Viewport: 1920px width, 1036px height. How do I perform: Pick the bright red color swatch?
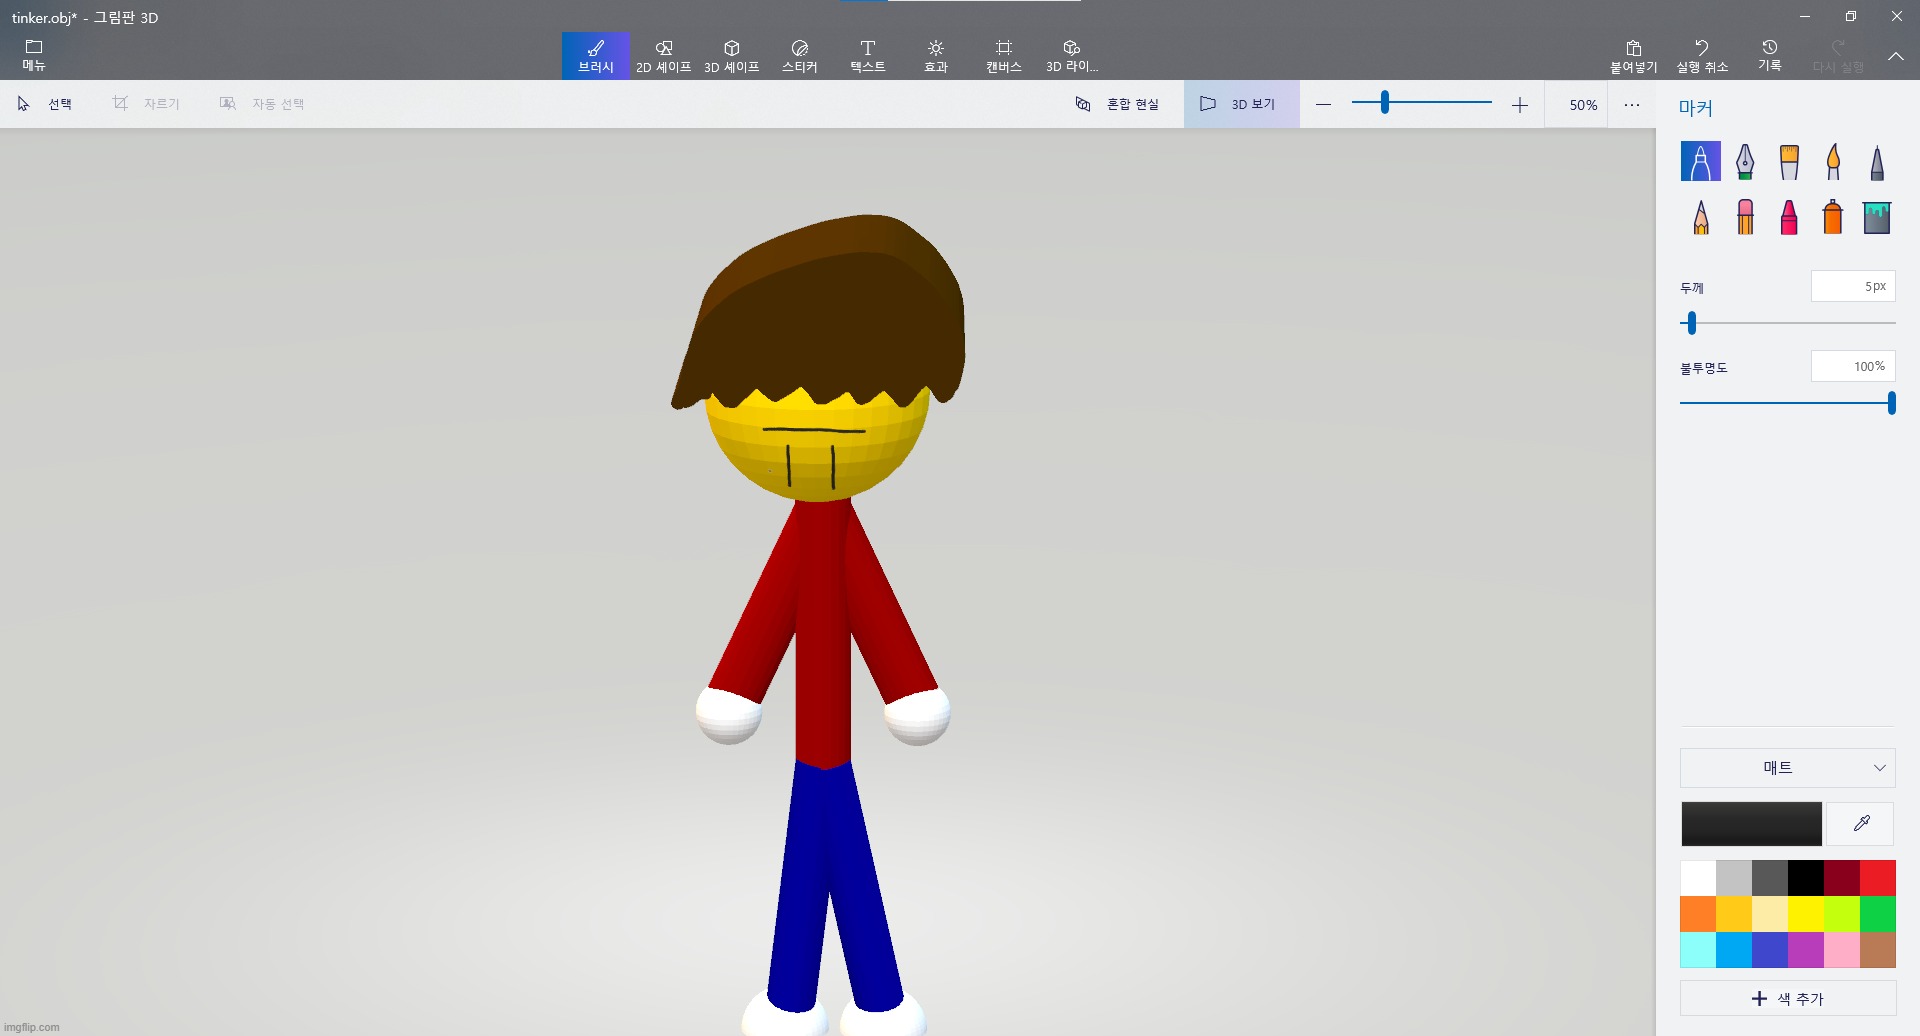coord(1878,878)
